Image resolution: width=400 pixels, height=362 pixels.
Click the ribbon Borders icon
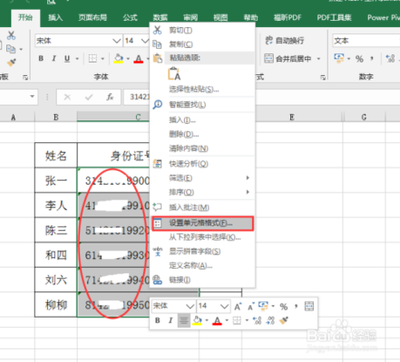[92, 59]
